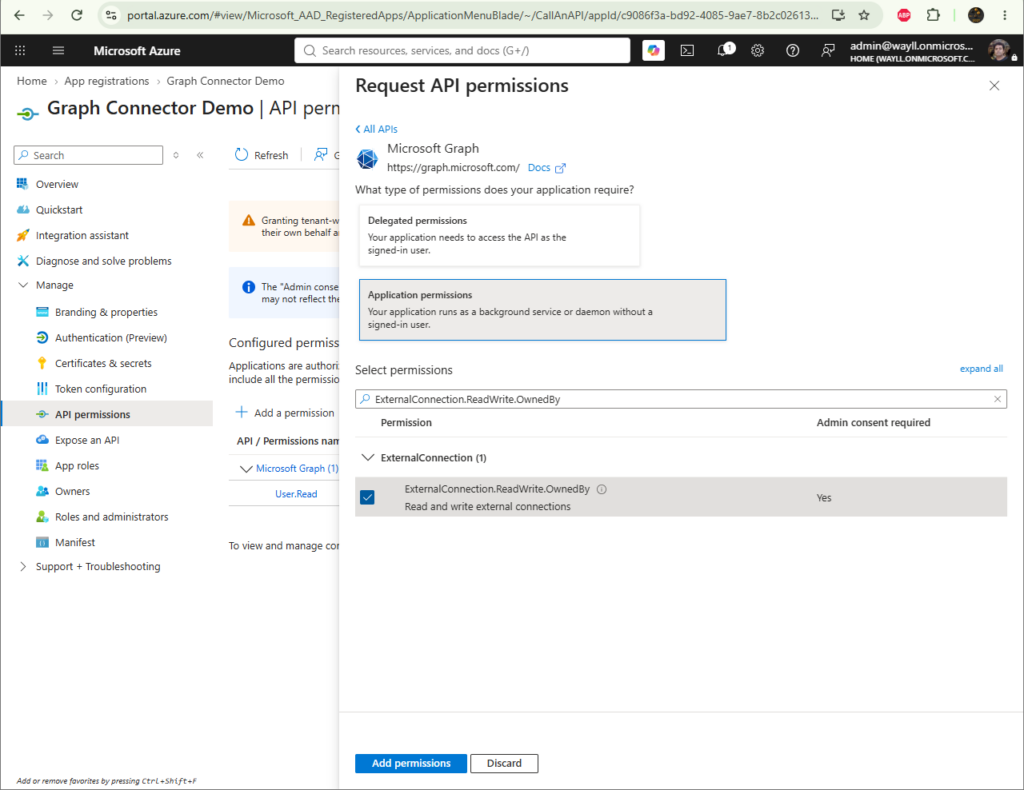Open Branding & properties
Viewport: 1024px width, 790px height.
pos(106,312)
